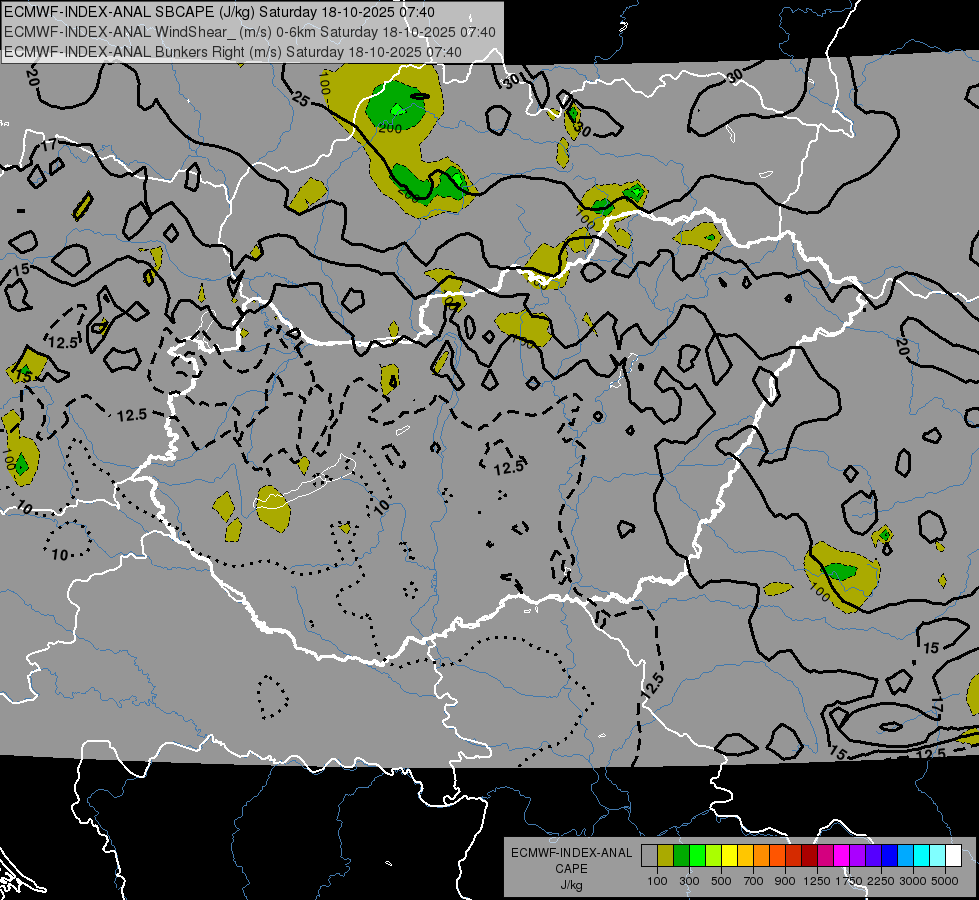Image resolution: width=979 pixels, height=900 pixels.
Task: Click the 12.5 label in map center
Action: [x=508, y=467]
